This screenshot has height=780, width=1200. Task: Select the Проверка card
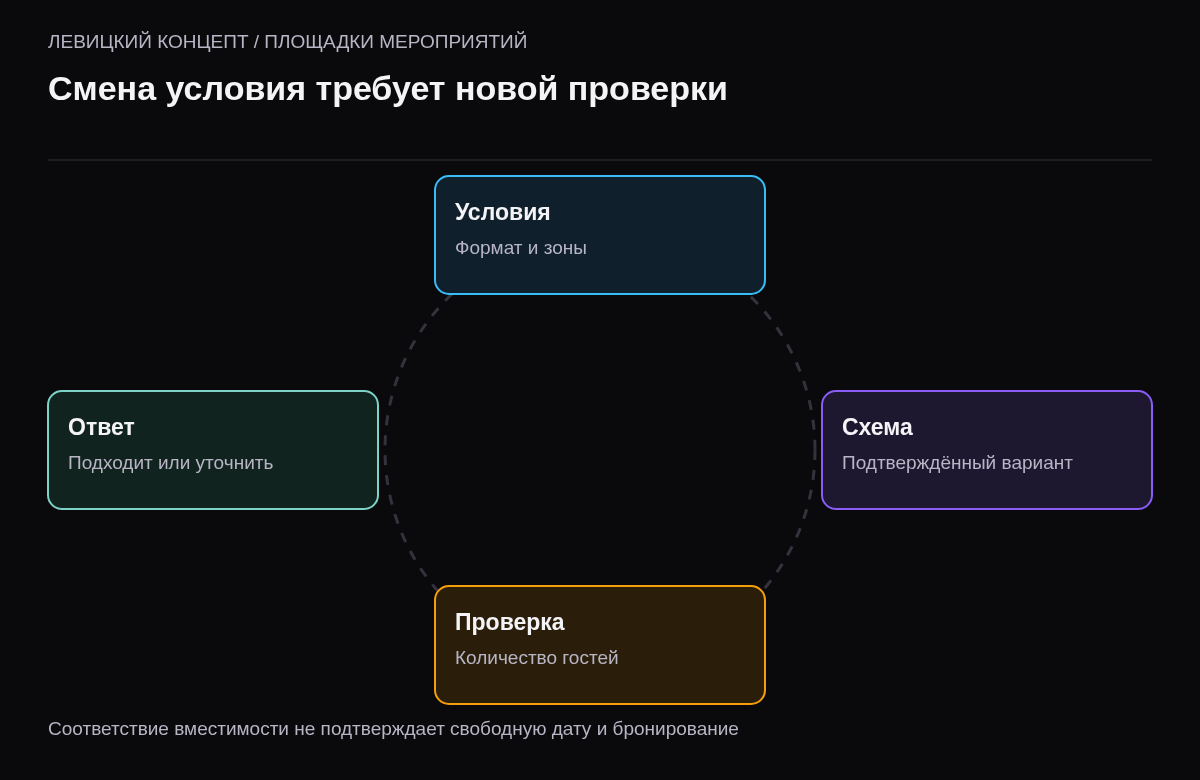coord(600,645)
